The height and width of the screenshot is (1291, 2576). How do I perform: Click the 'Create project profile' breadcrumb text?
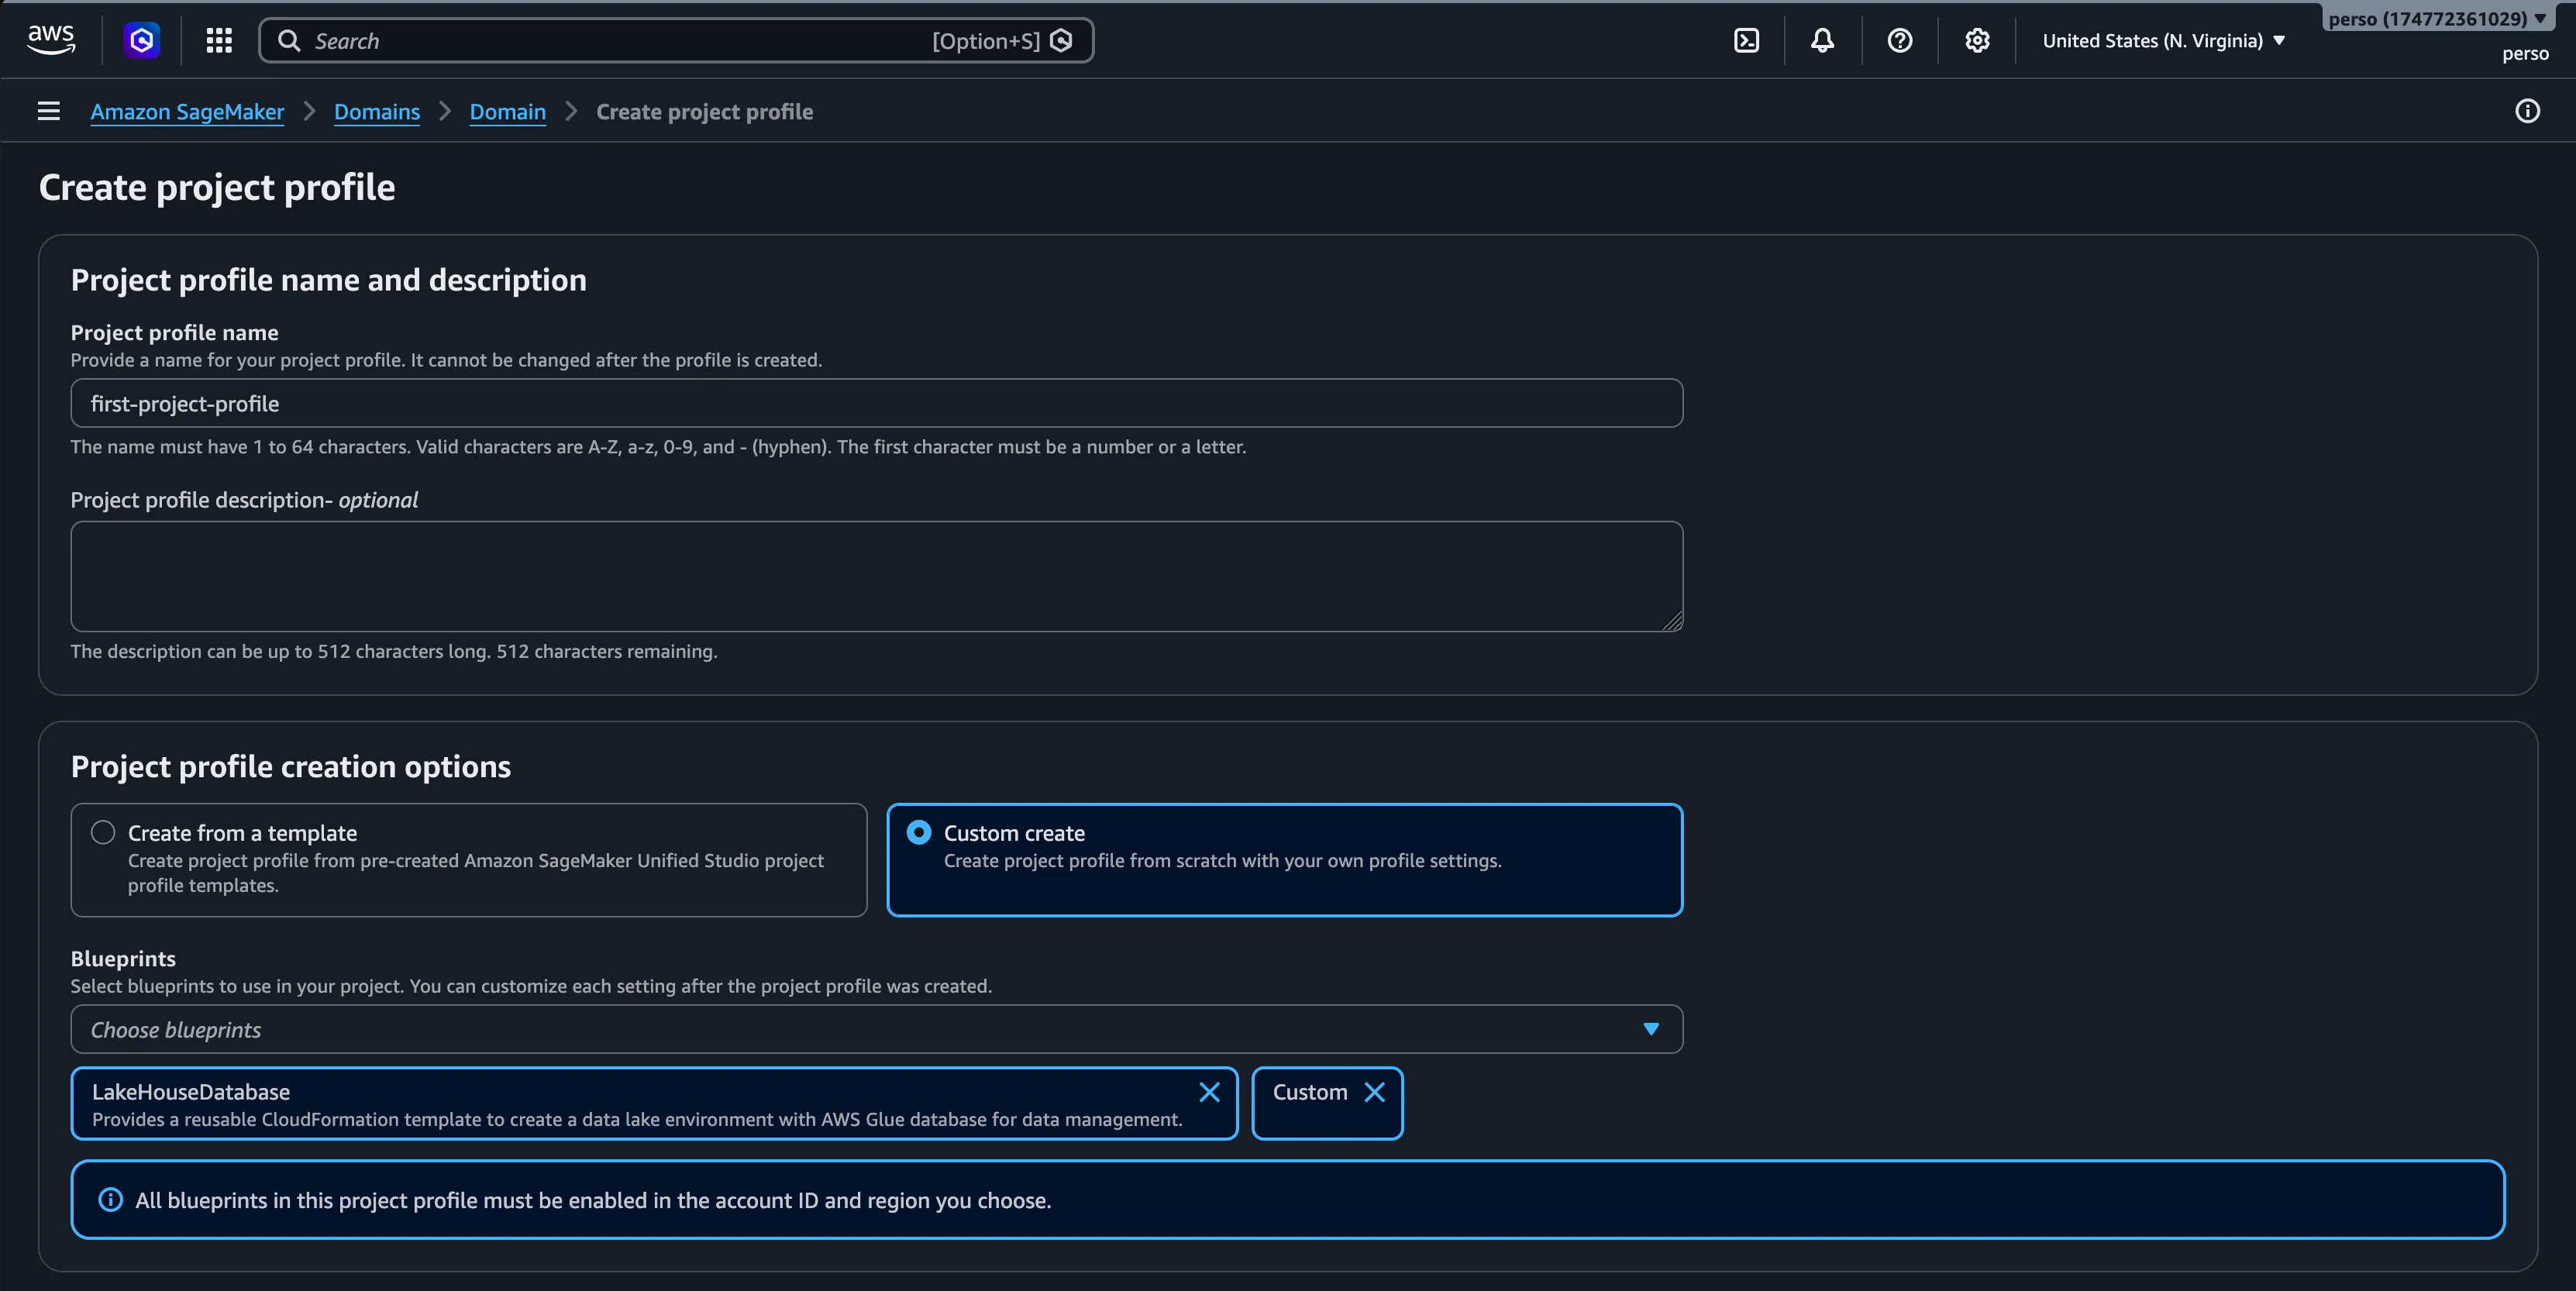coord(704,111)
